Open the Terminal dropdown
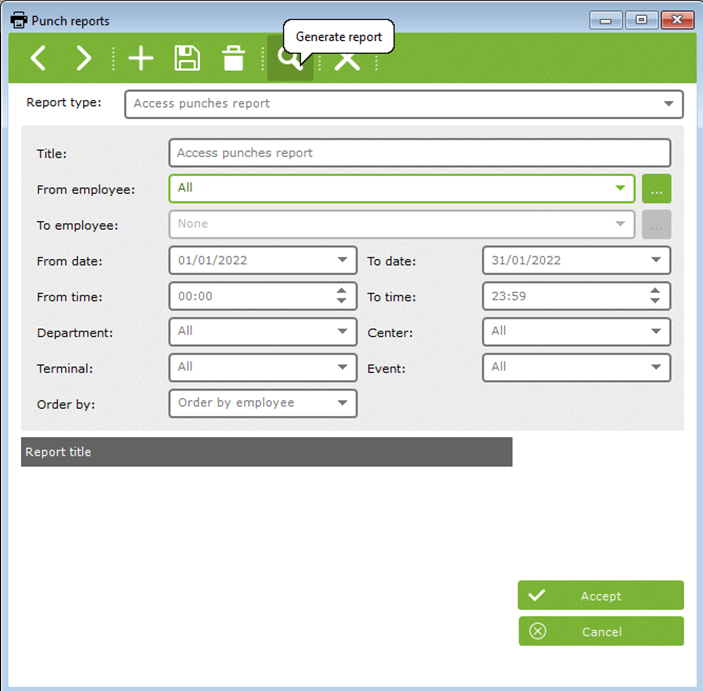The image size is (703, 691). click(x=263, y=368)
